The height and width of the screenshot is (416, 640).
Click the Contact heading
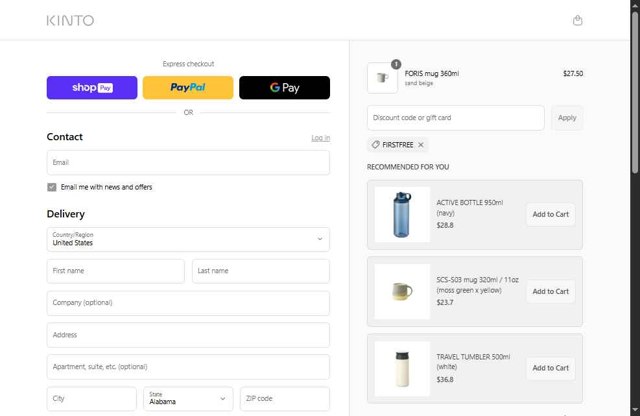click(x=64, y=137)
